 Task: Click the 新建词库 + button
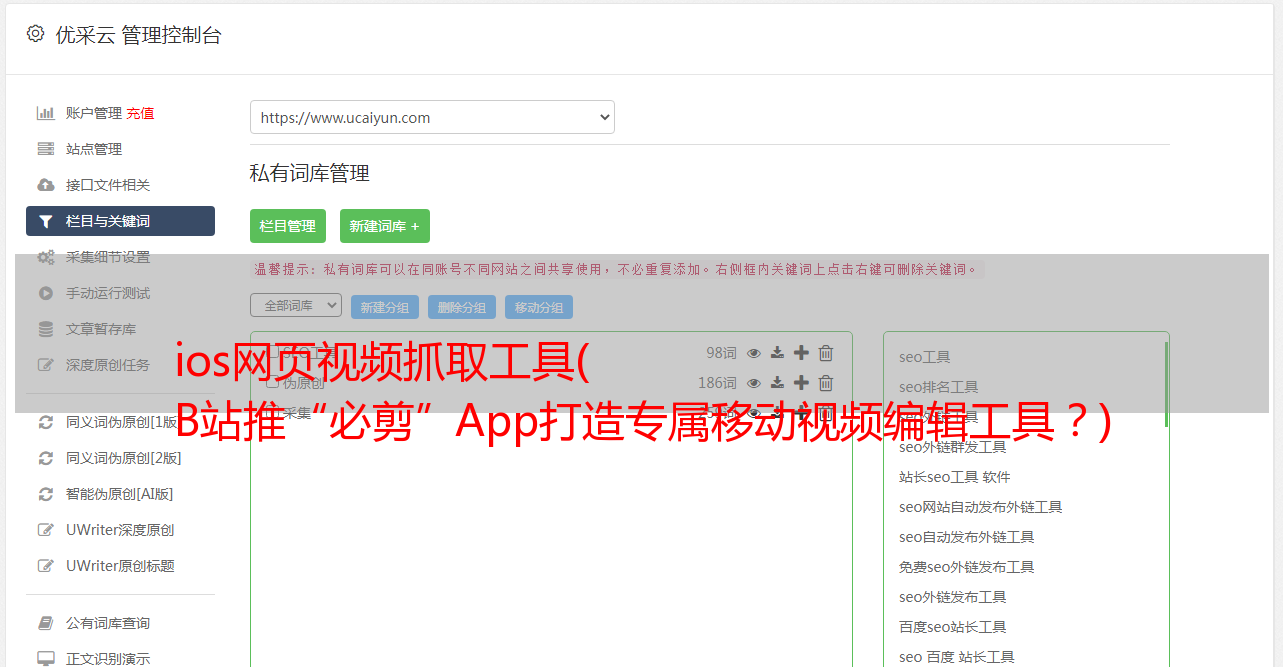pyautogui.click(x=385, y=226)
